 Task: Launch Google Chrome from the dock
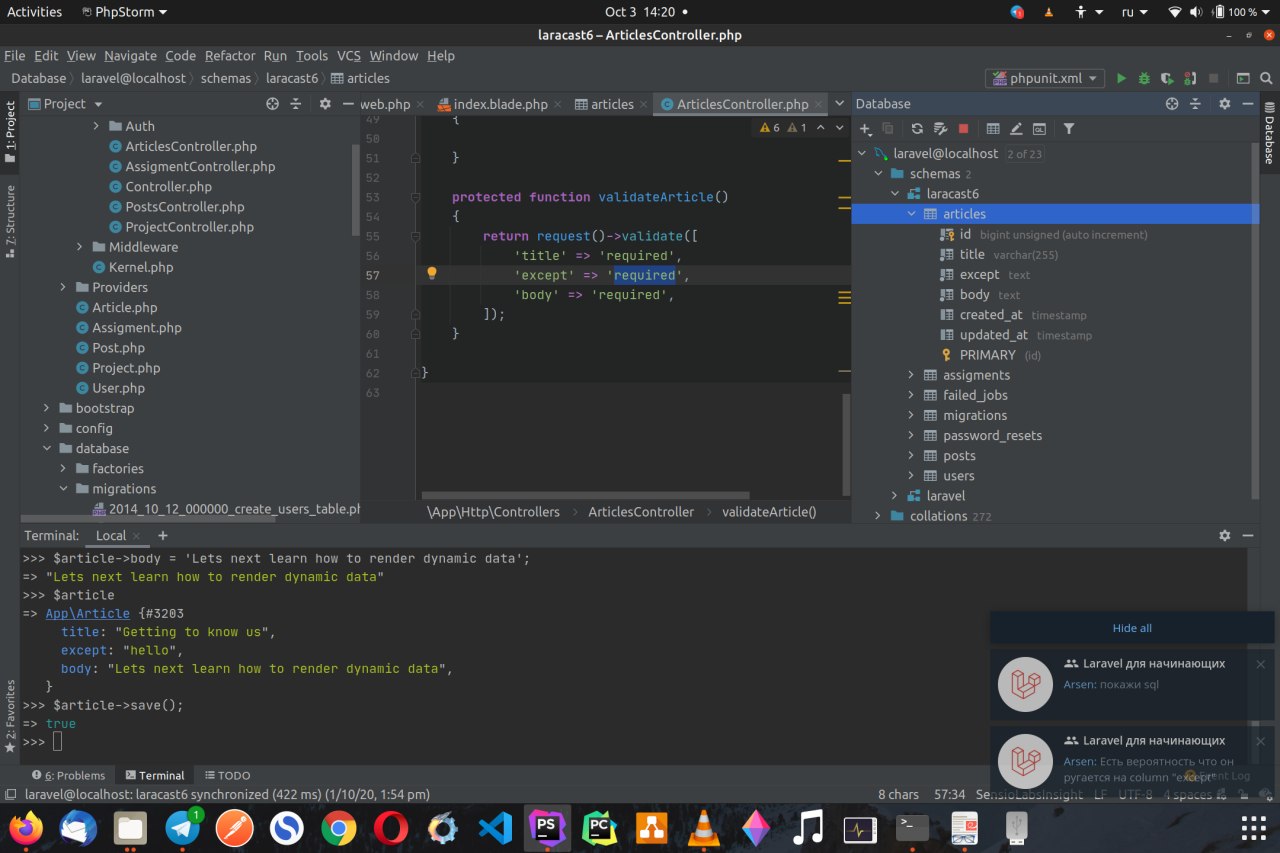(x=339, y=828)
